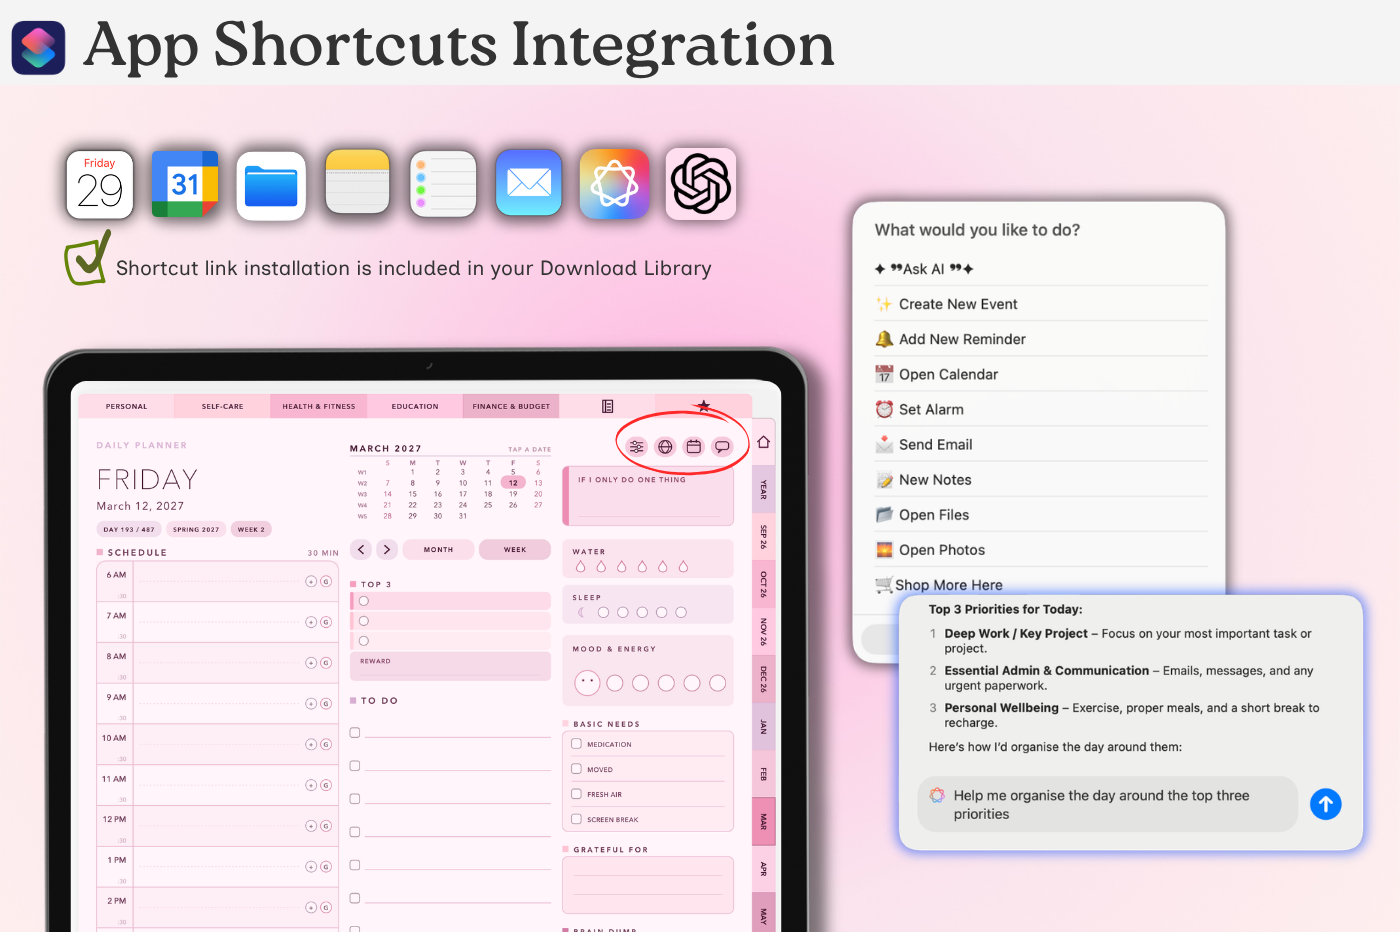
Task: Click the Week view button
Action: click(515, 549)
